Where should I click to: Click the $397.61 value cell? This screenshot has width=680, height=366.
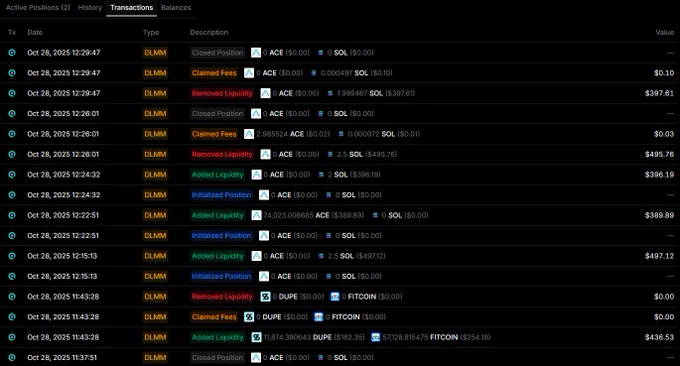(659, 93)
